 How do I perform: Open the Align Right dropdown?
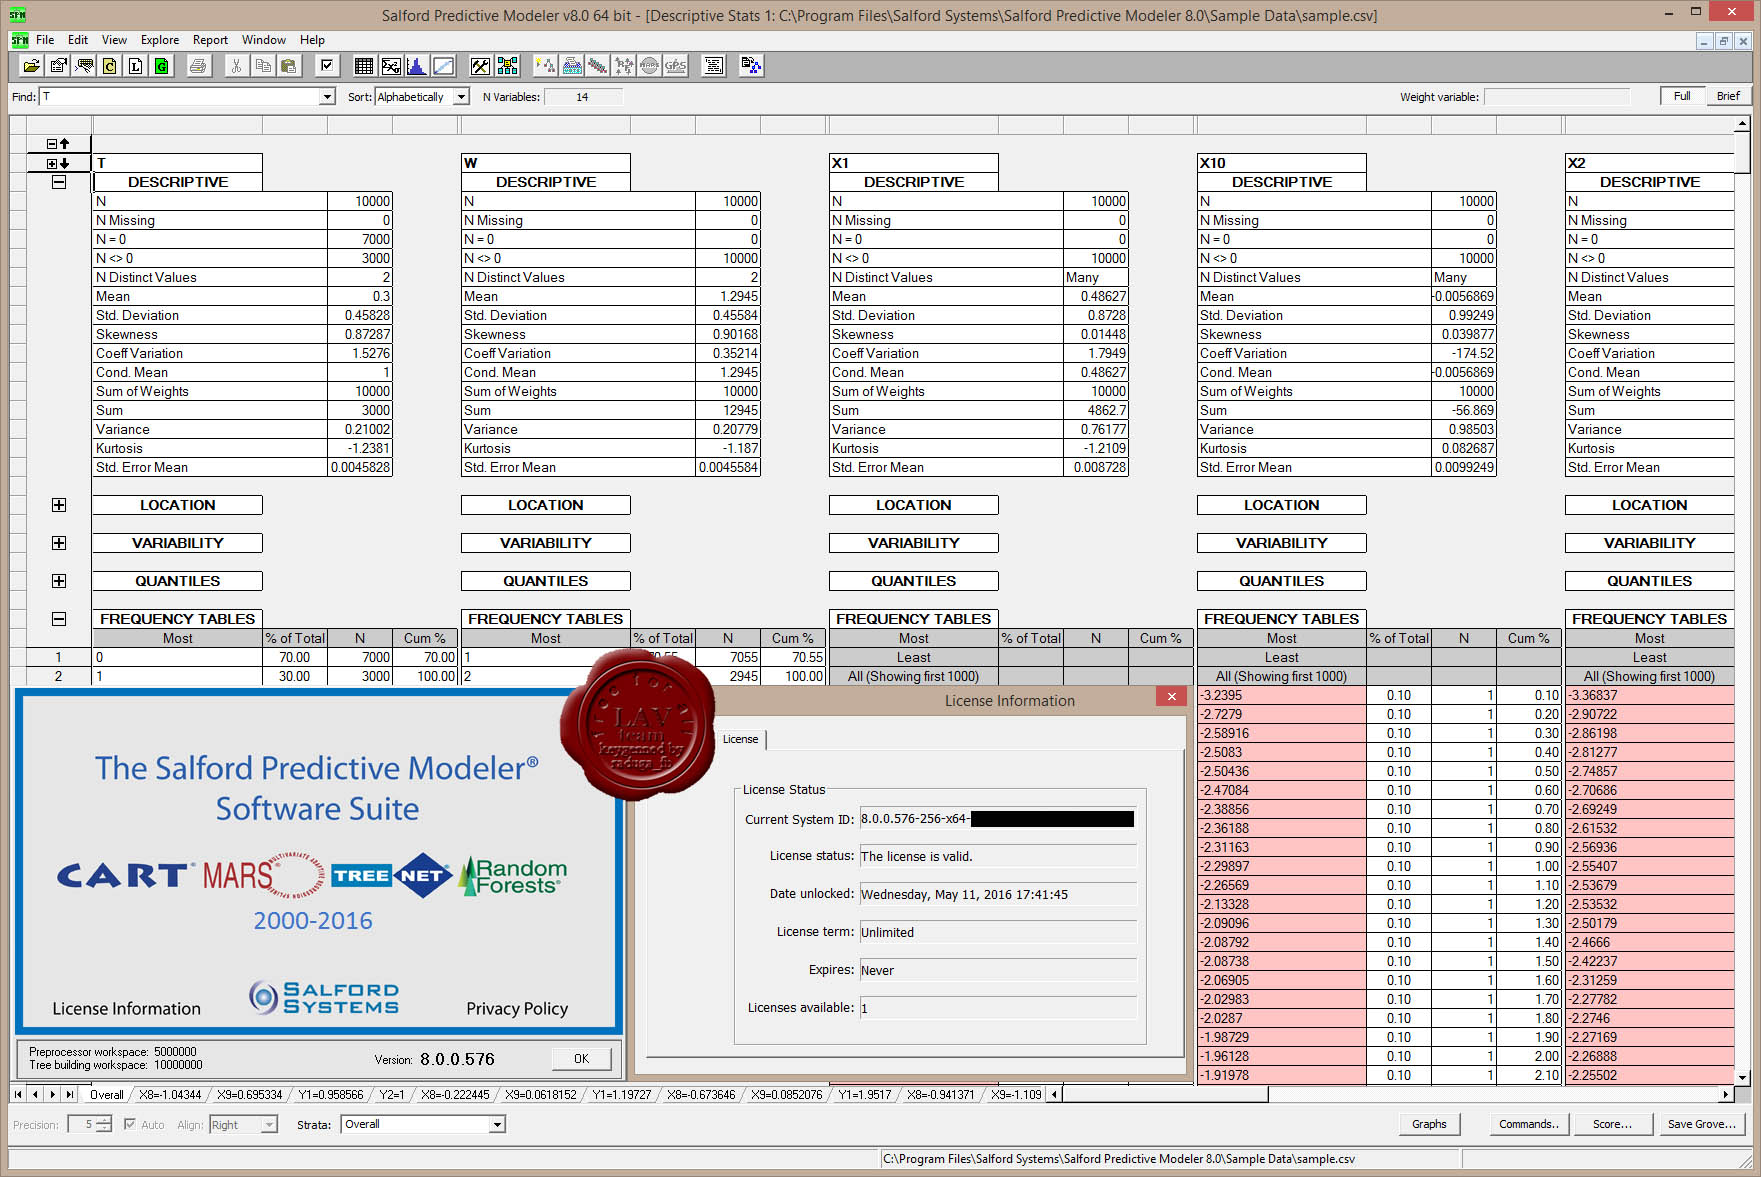(x=269, y=1125)
